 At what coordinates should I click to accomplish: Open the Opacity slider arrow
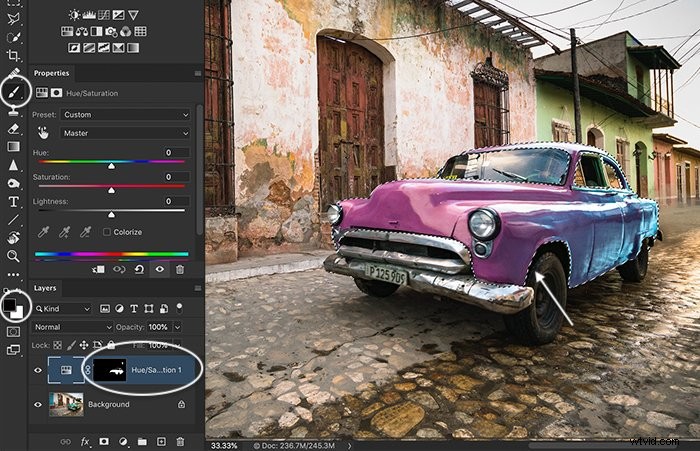tap(177, 327)
